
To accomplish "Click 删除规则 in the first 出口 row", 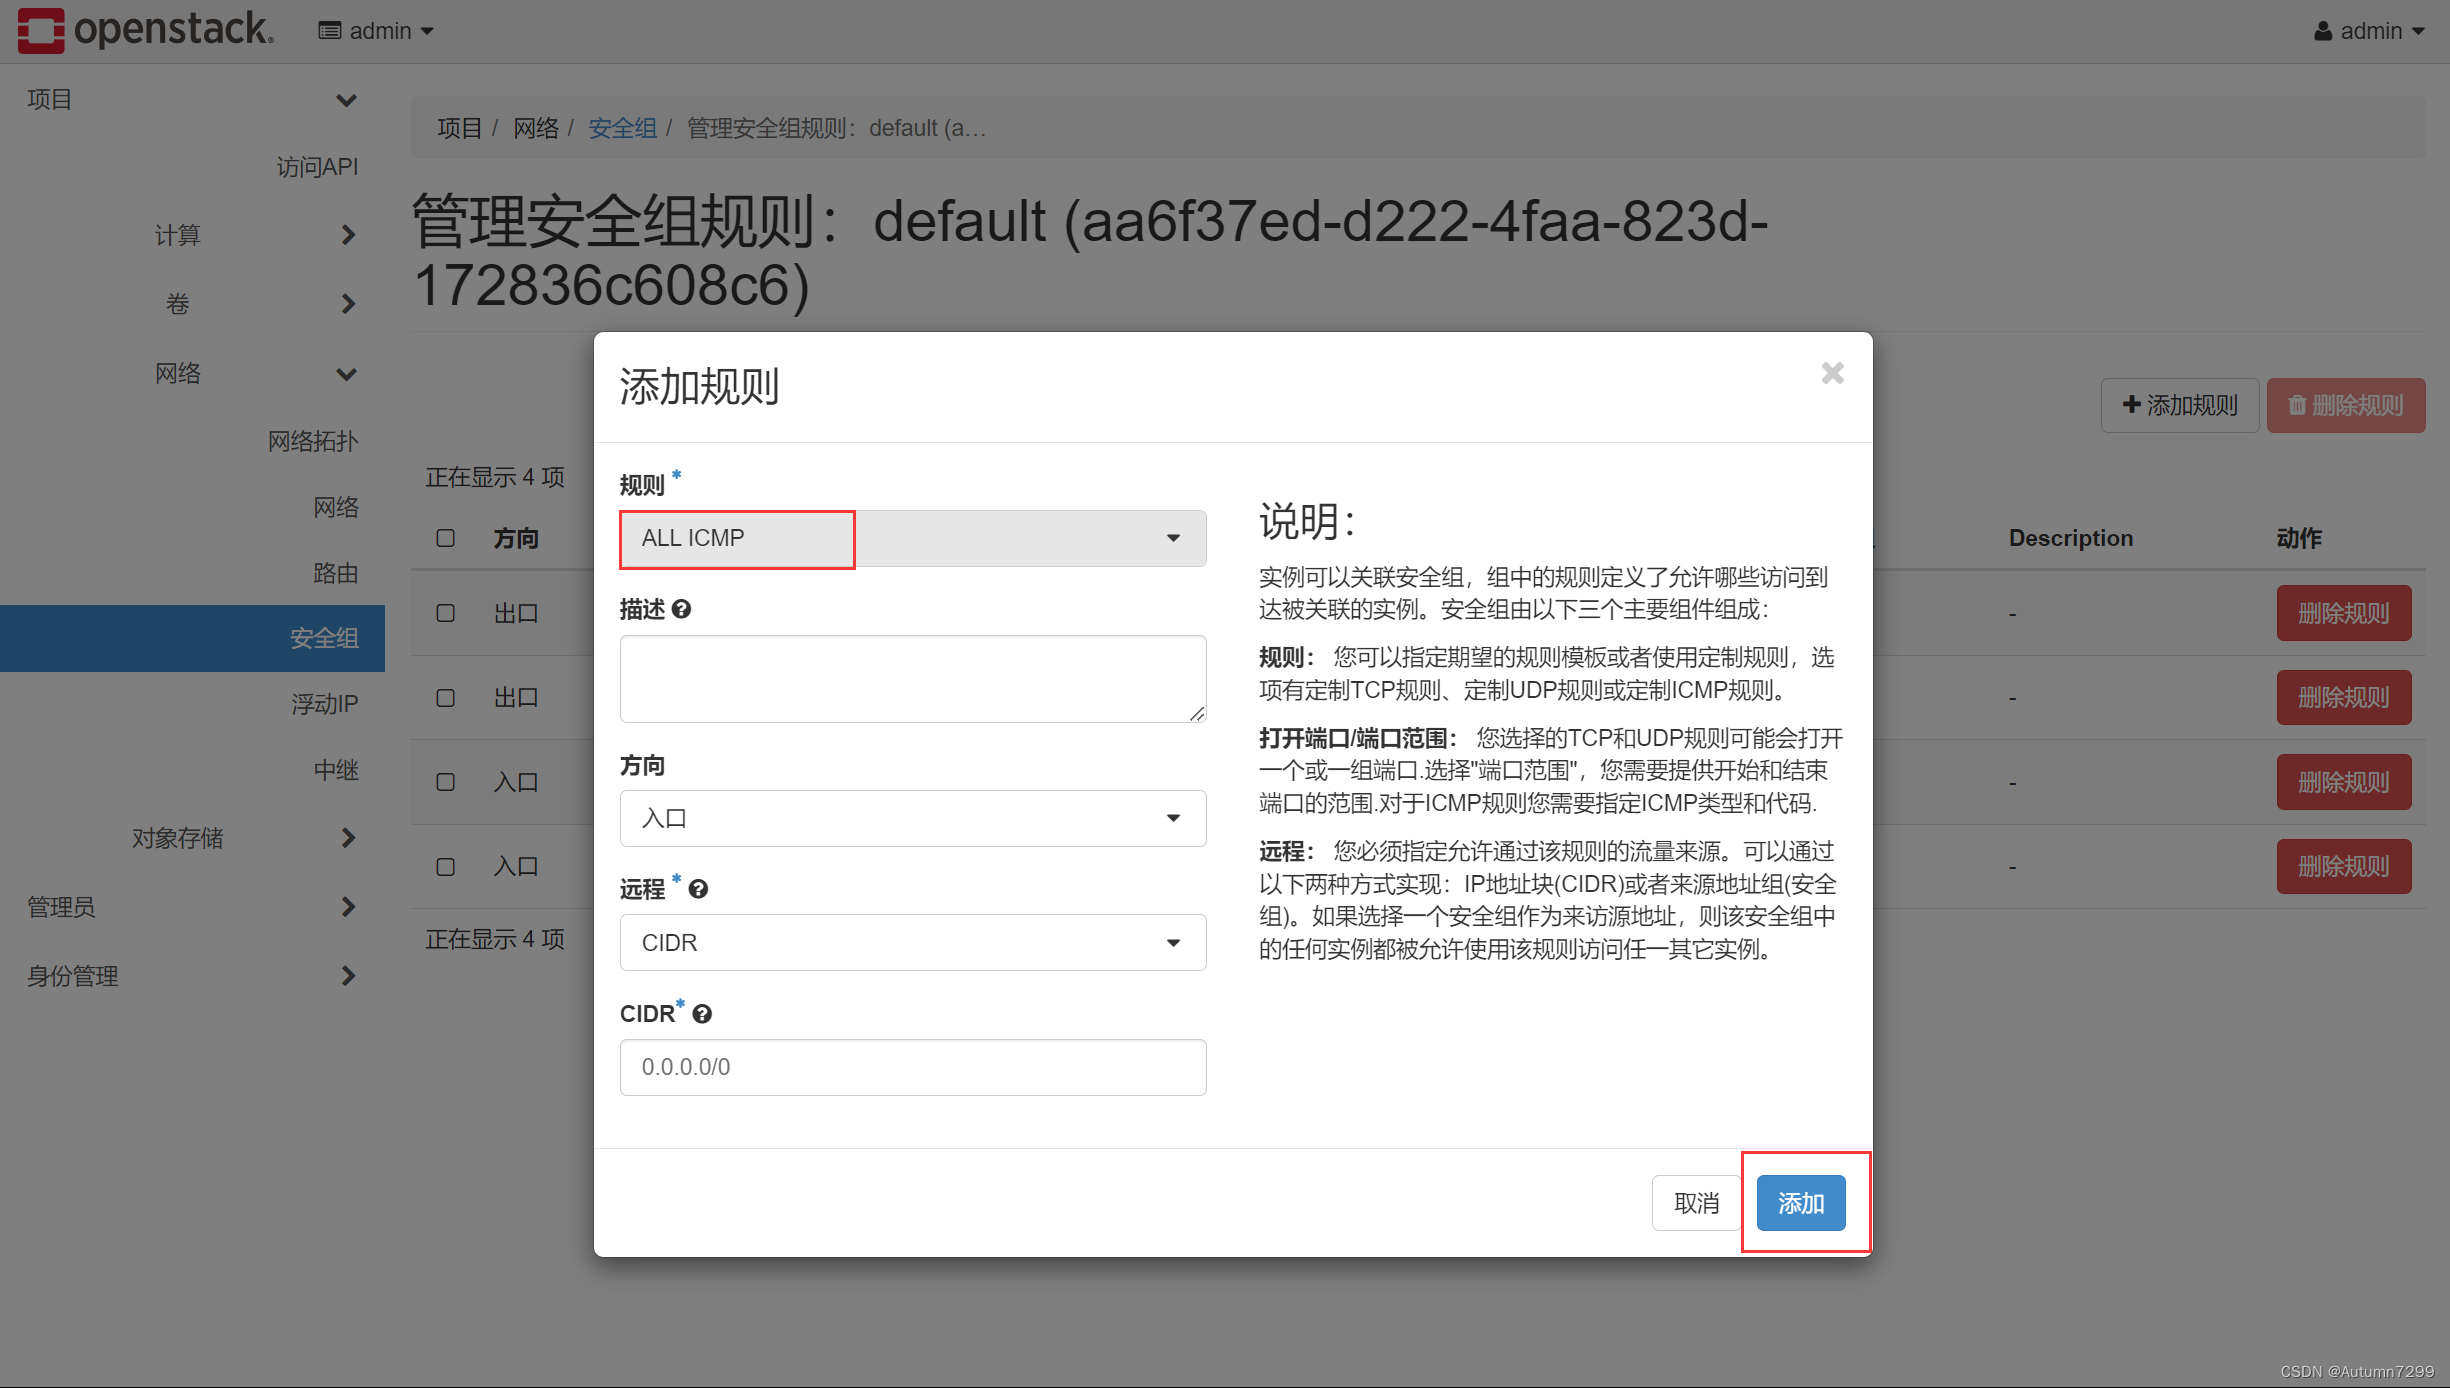I will pos(2344,613).
